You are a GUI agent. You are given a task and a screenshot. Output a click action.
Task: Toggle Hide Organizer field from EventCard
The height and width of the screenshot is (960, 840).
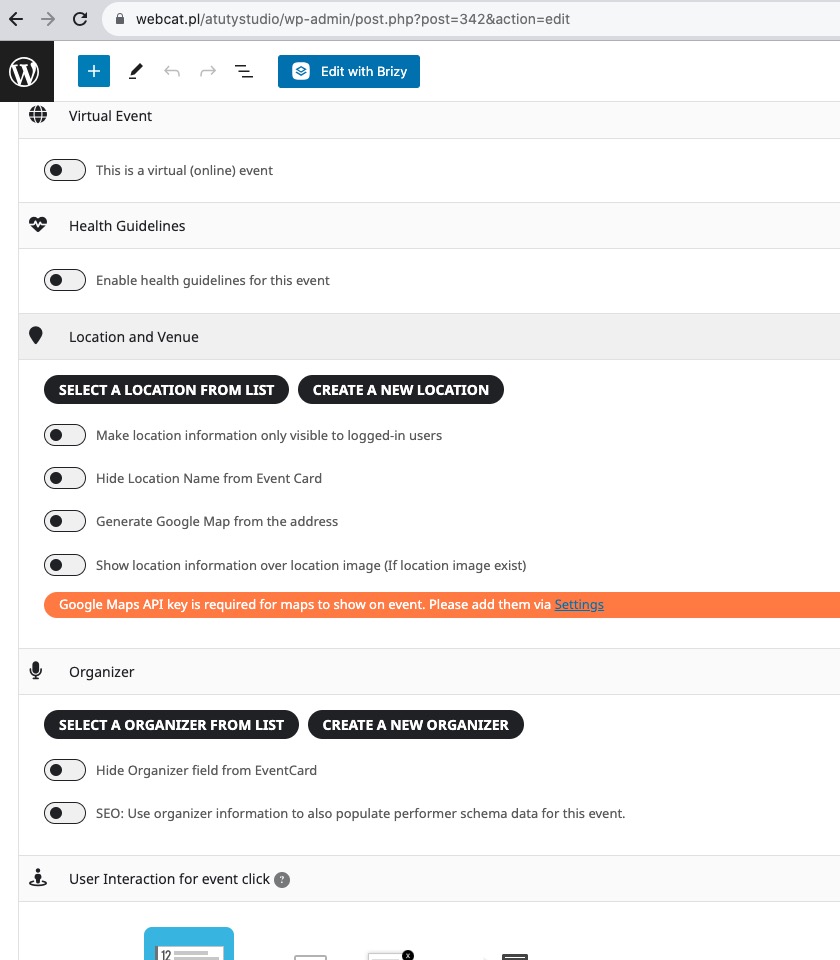(65, 770)
